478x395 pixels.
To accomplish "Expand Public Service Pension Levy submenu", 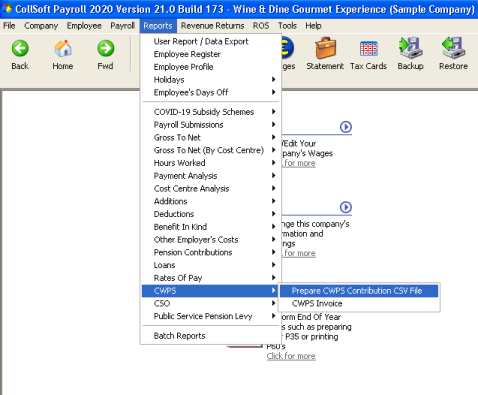I will click(x=211, y=316).
